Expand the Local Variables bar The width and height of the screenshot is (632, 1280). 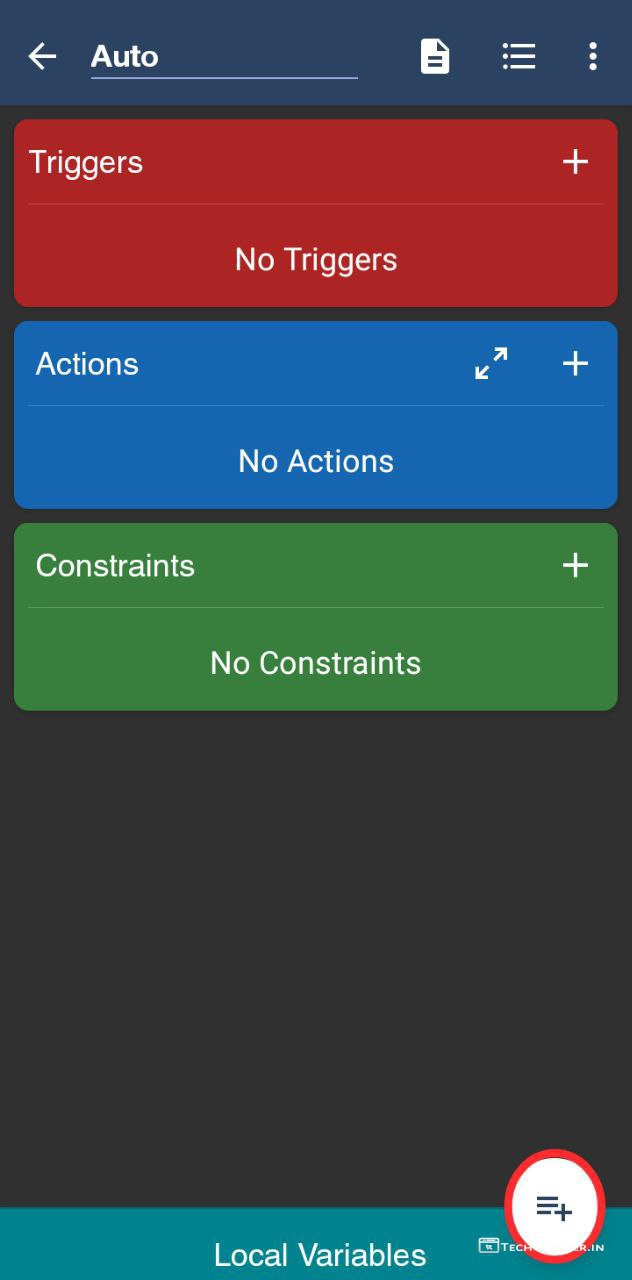(319, 1255)
